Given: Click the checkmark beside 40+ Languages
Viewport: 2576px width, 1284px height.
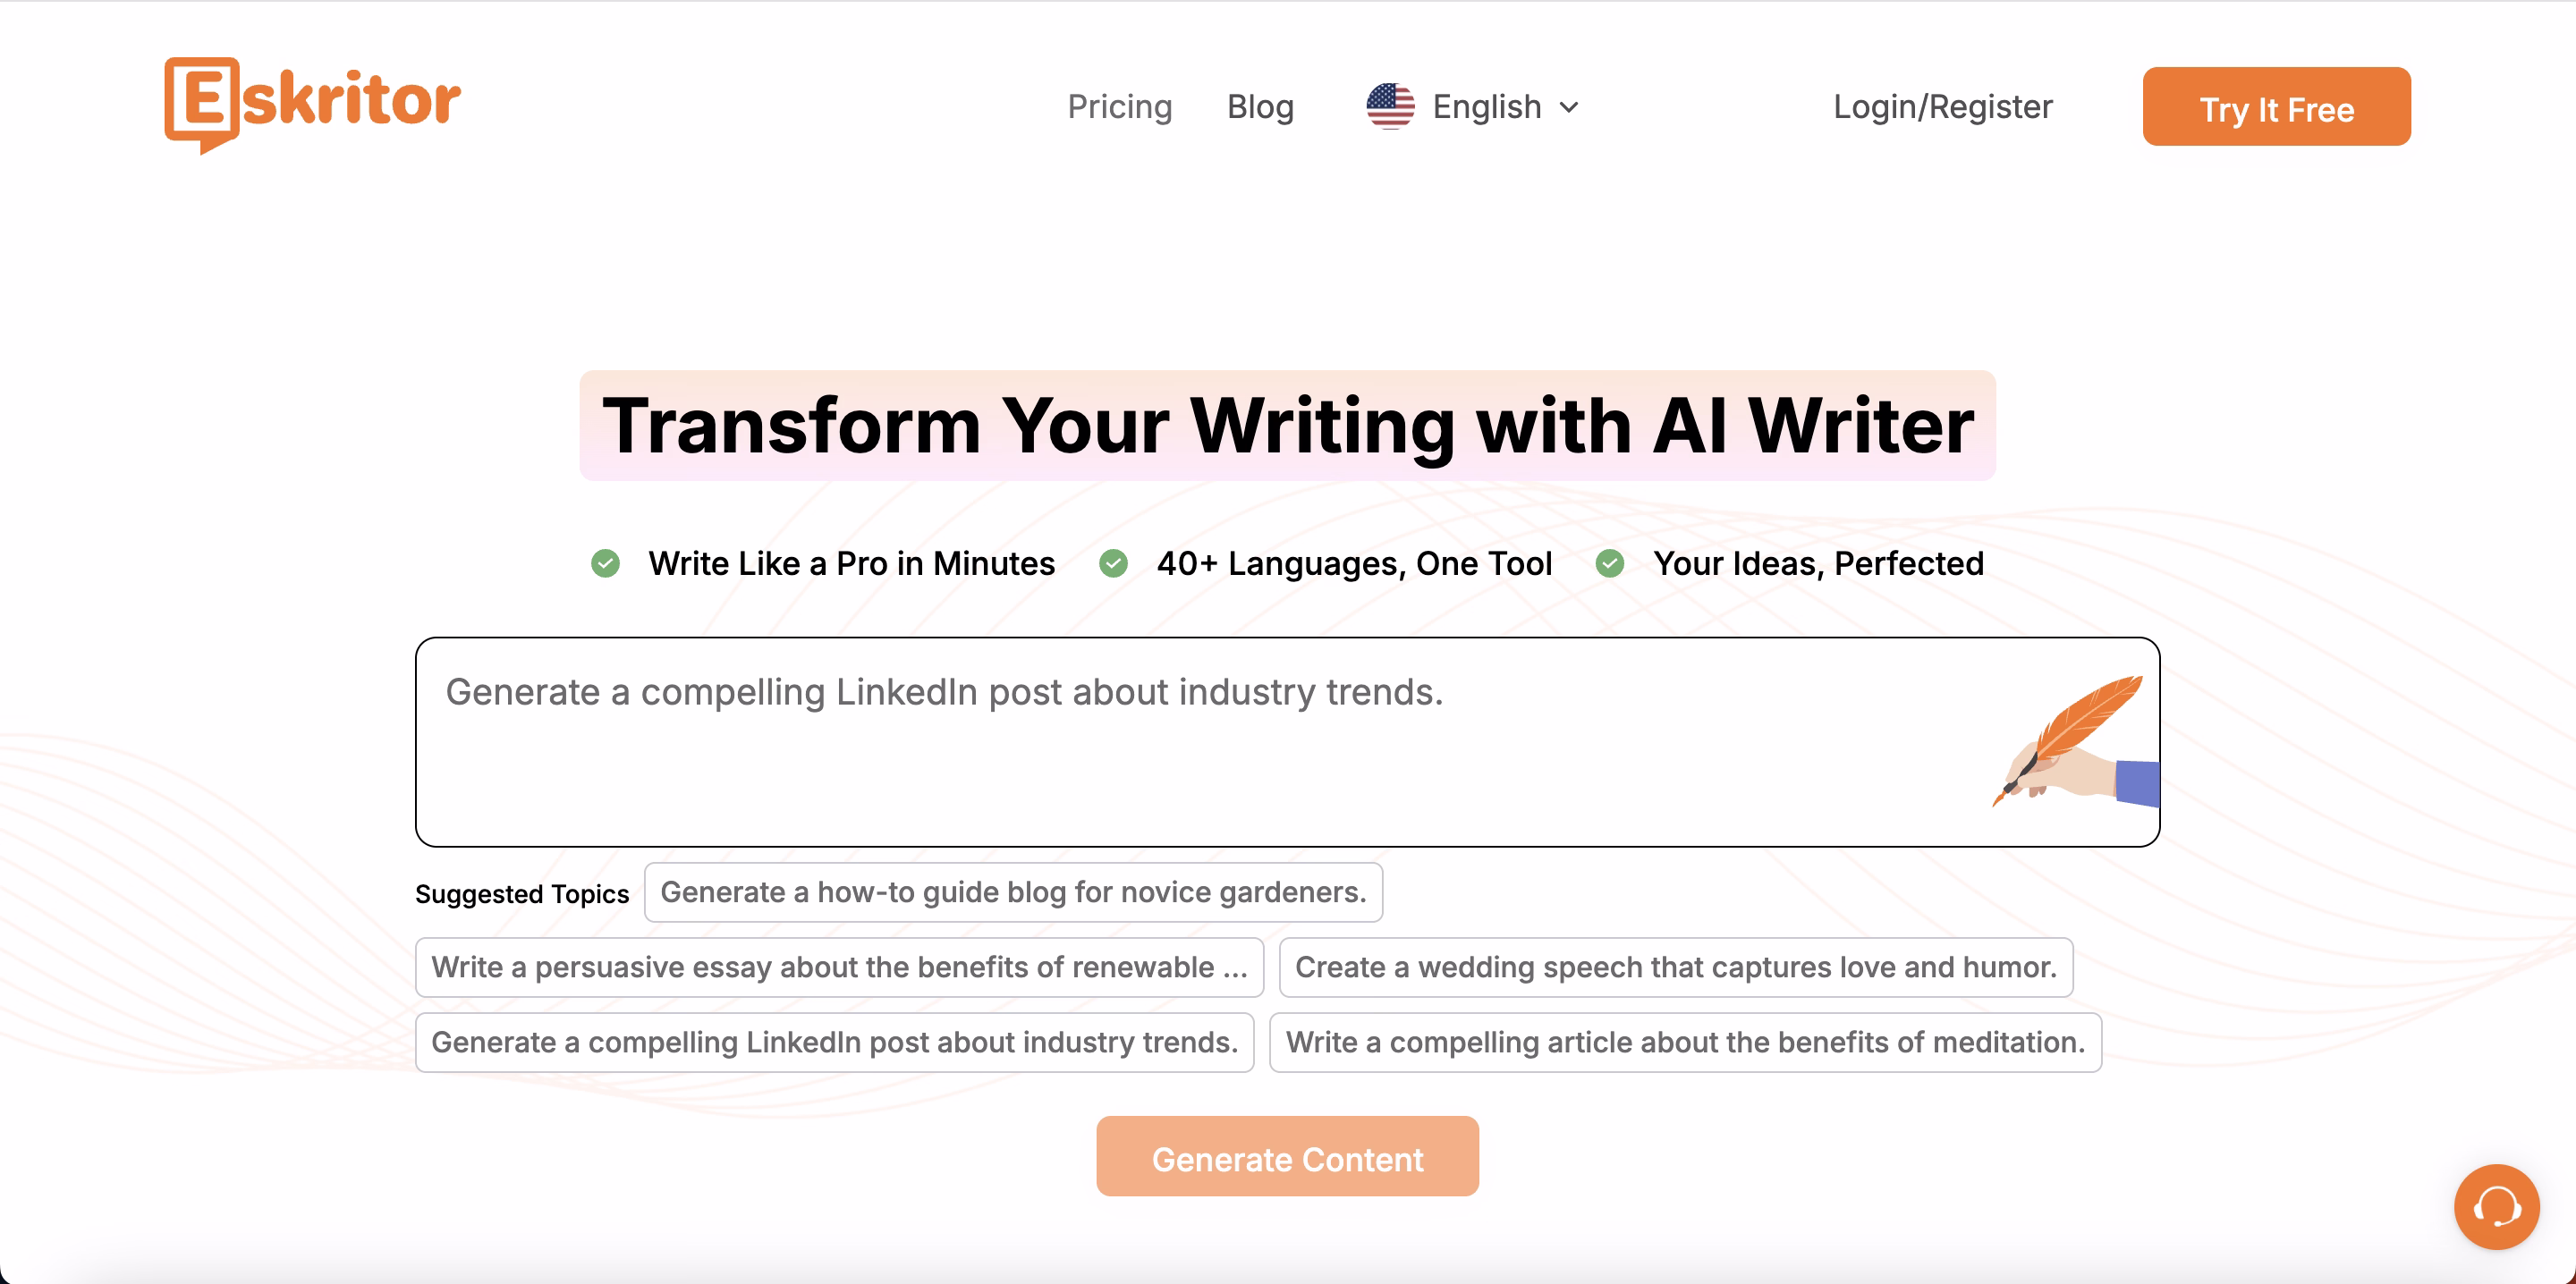Looking at the screenshot, I should (x=1113, y=564).
